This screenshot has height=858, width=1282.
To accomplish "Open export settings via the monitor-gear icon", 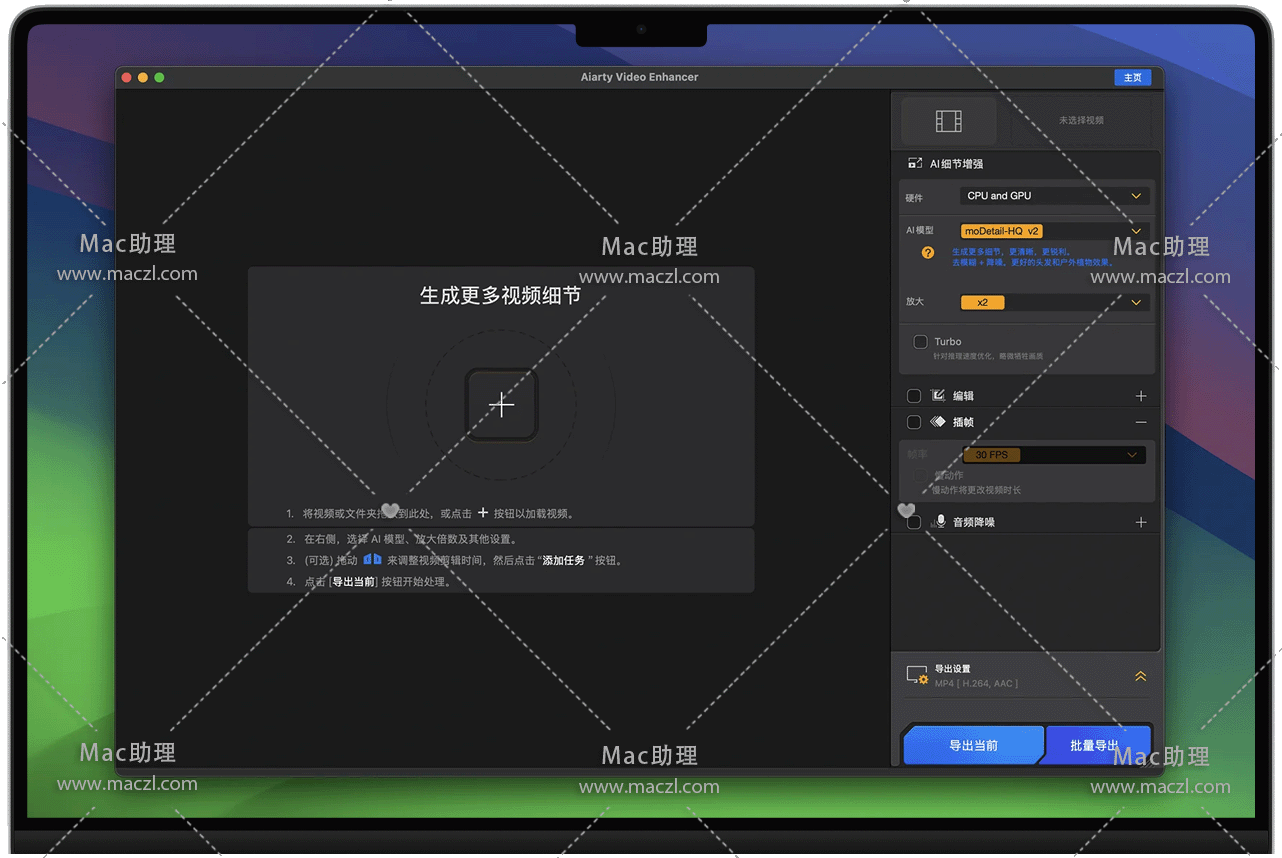I will coord(916,676).
